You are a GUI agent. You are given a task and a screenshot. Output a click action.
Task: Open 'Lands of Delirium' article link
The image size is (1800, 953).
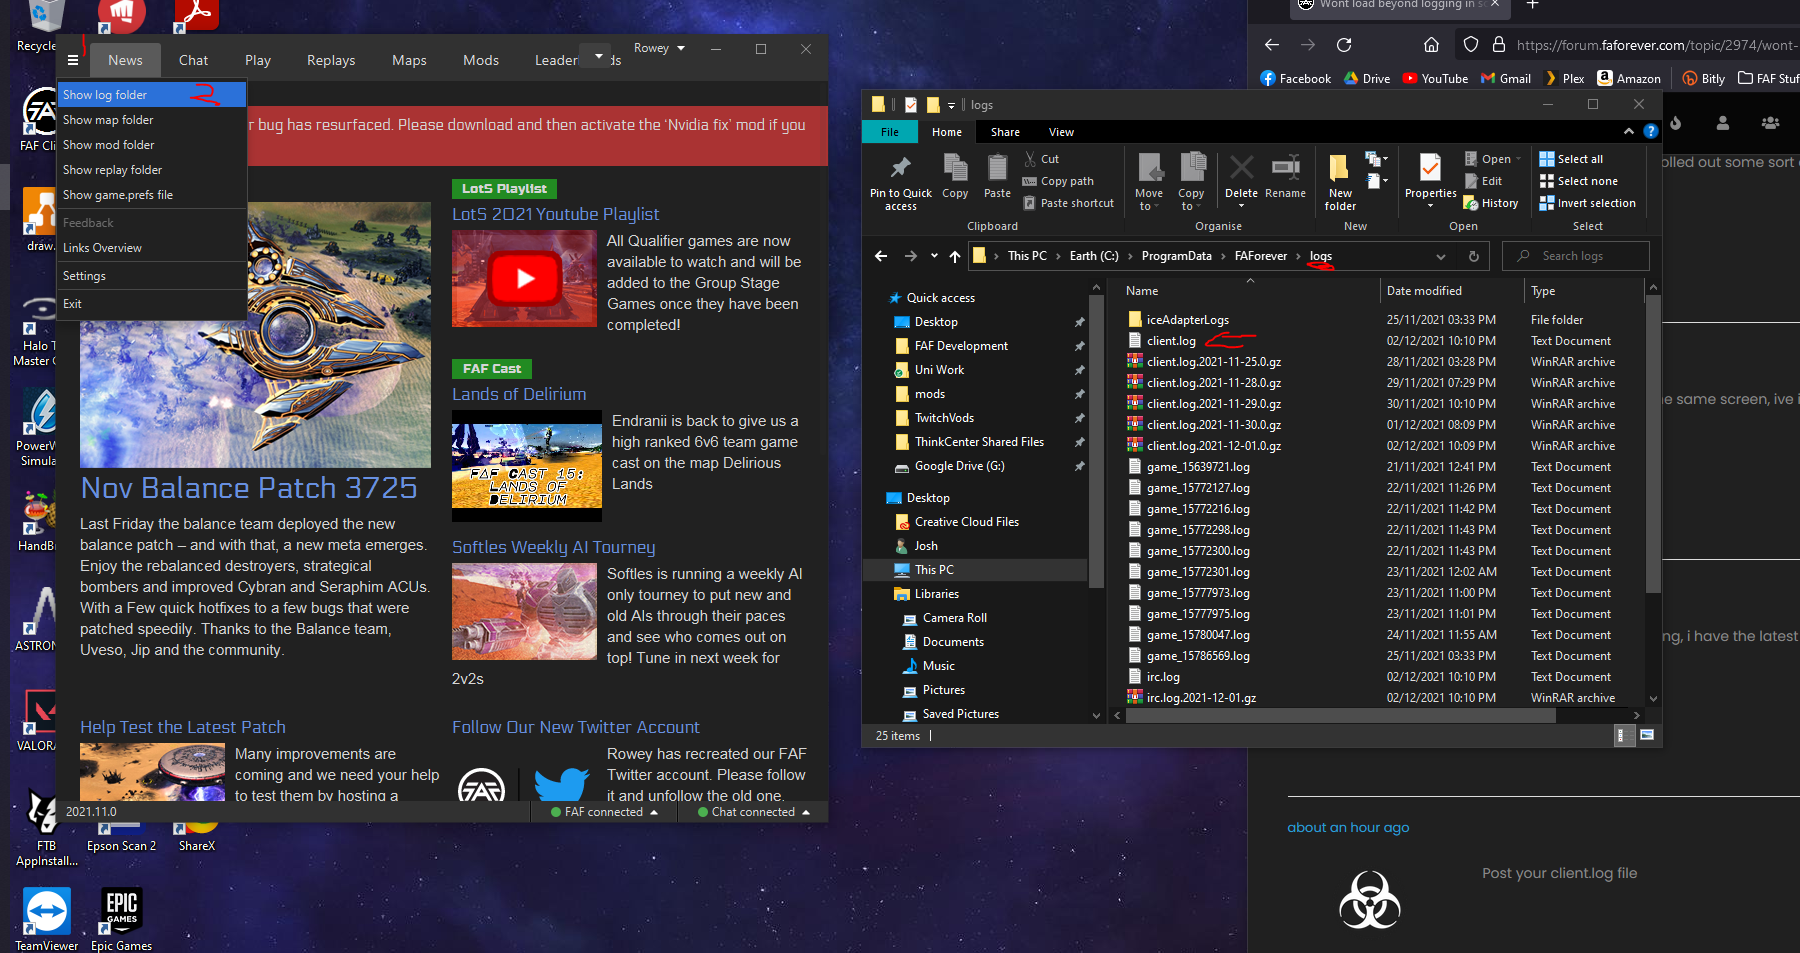pyautogui.click(x=519, y=394)
